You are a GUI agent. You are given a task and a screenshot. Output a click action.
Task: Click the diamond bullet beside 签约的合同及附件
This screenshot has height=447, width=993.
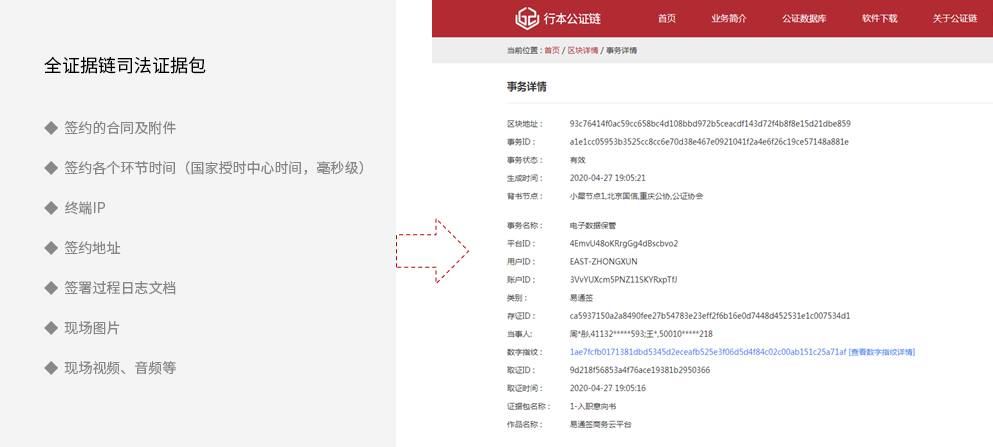[x=51, y=128]
